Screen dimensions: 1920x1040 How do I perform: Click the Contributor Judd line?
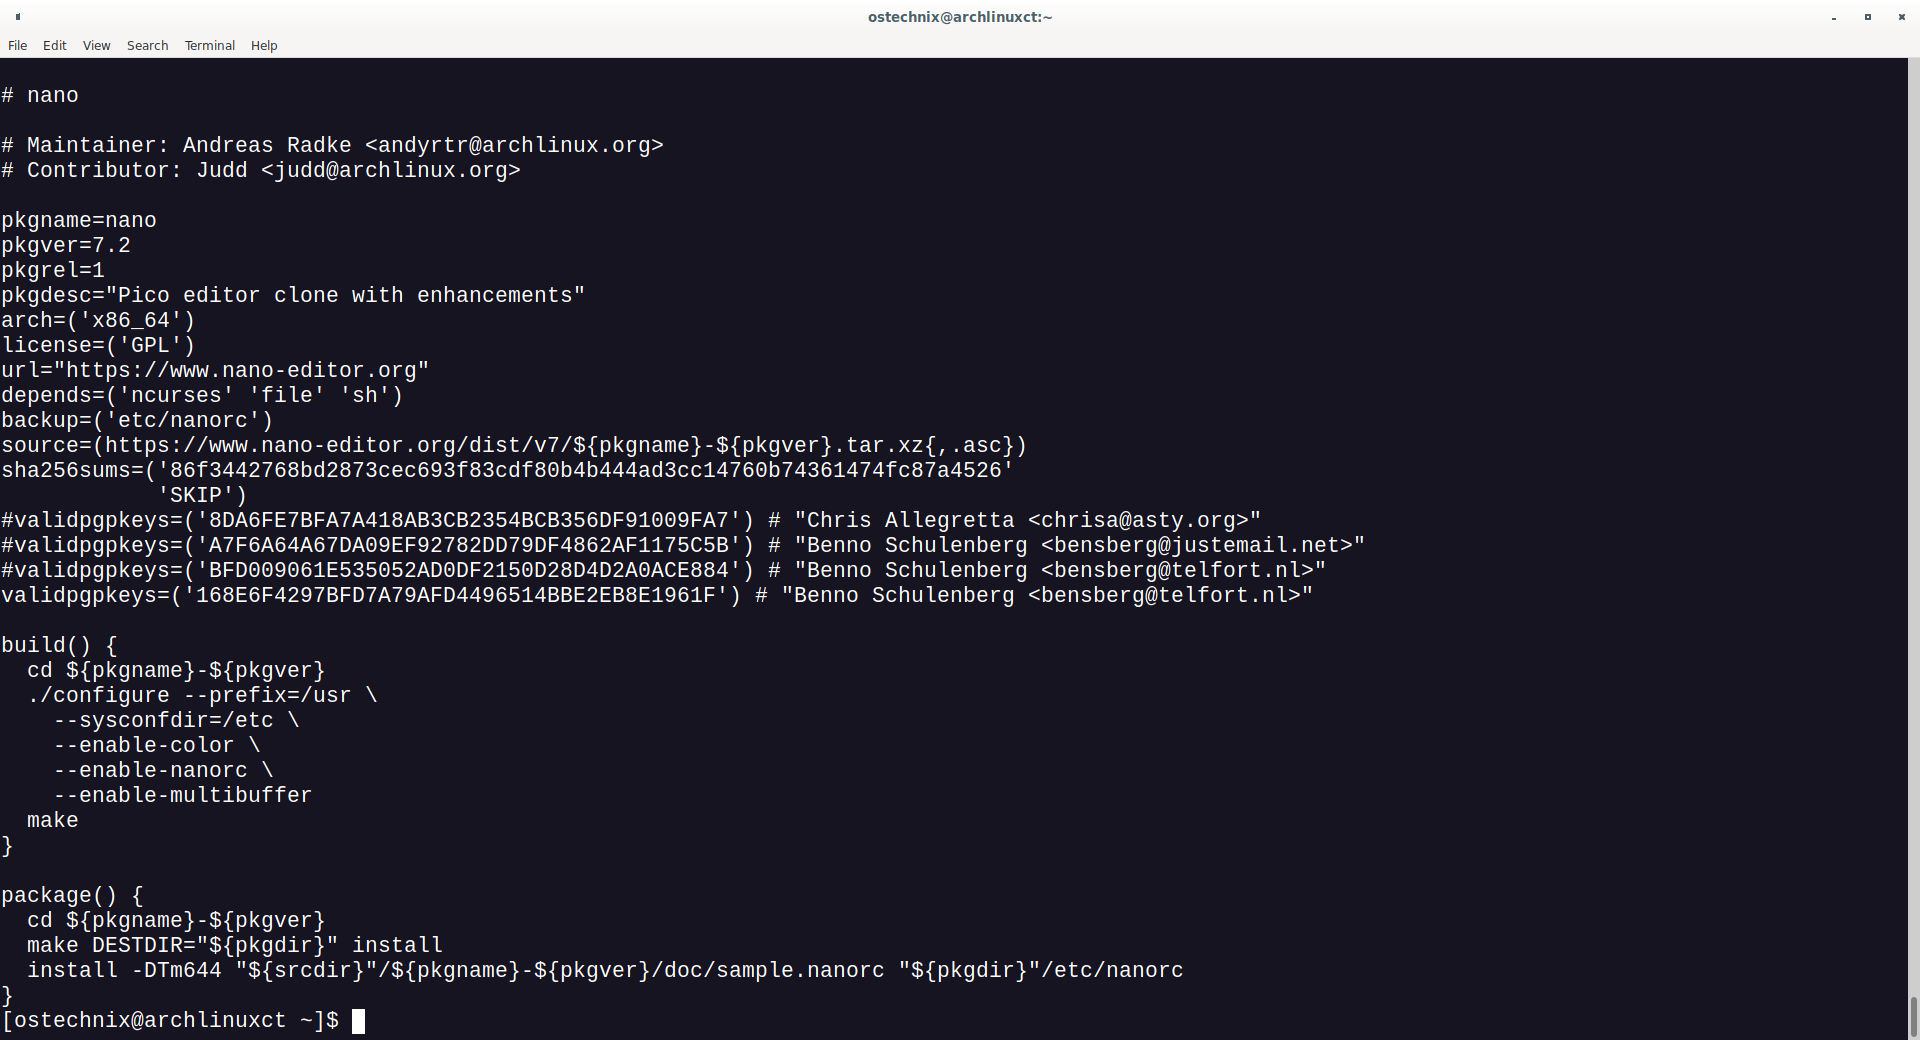(261, 170)
